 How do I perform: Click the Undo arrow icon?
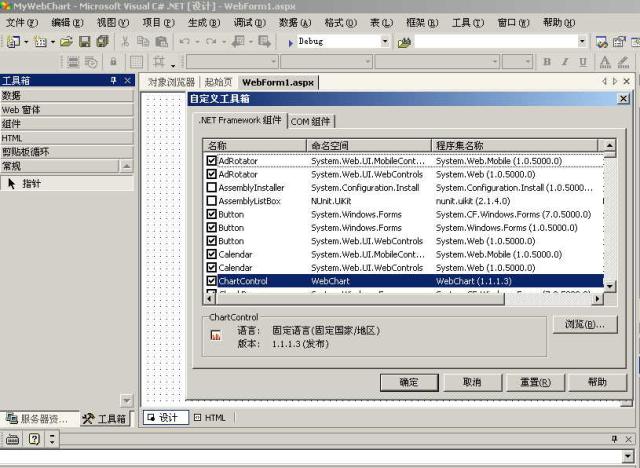tap(184, 42)
